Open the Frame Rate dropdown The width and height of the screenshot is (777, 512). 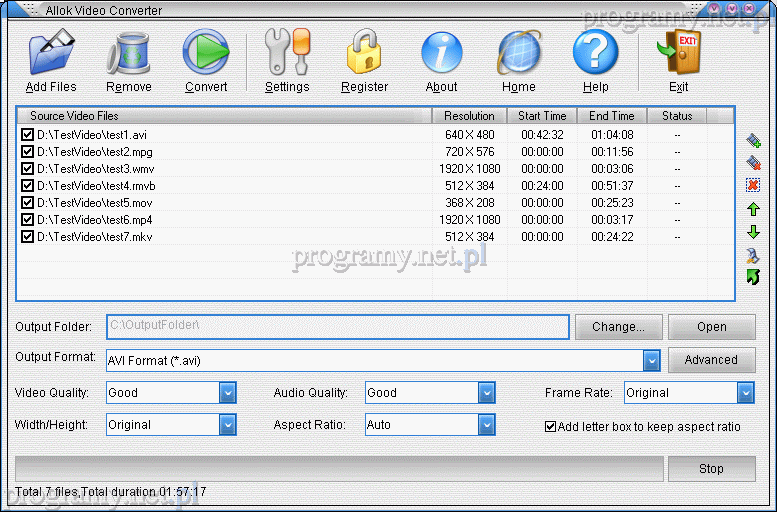click(745, 393)
